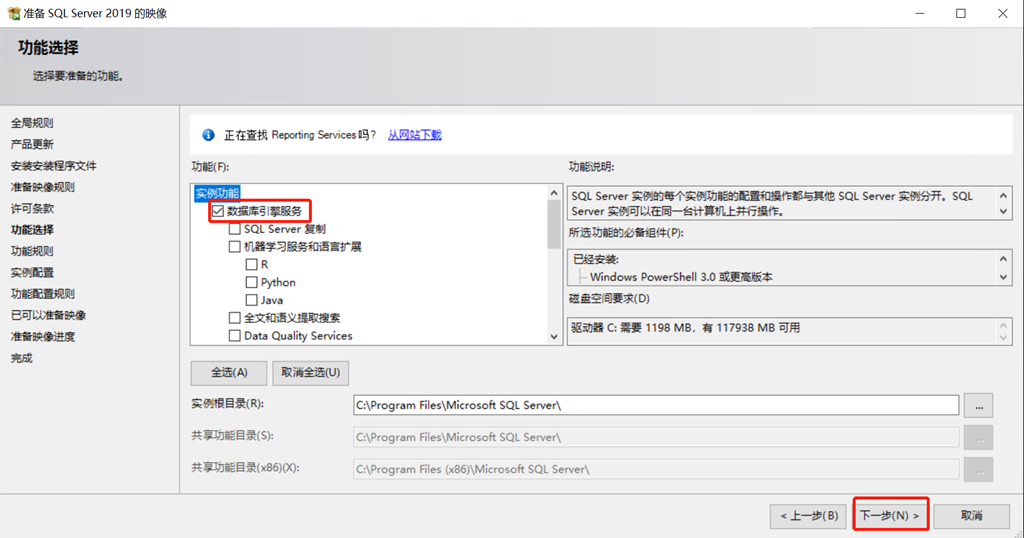Click 下一步(N) to continue
The width and height of the screenshot is (1024, 538).
point(890,515)
